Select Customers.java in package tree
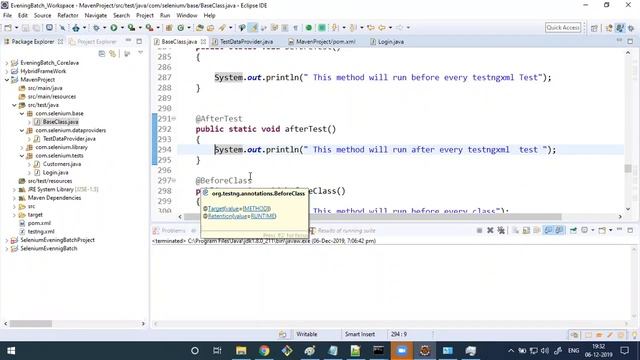This screenshot has width=640, height=360. tap(62, 164)
